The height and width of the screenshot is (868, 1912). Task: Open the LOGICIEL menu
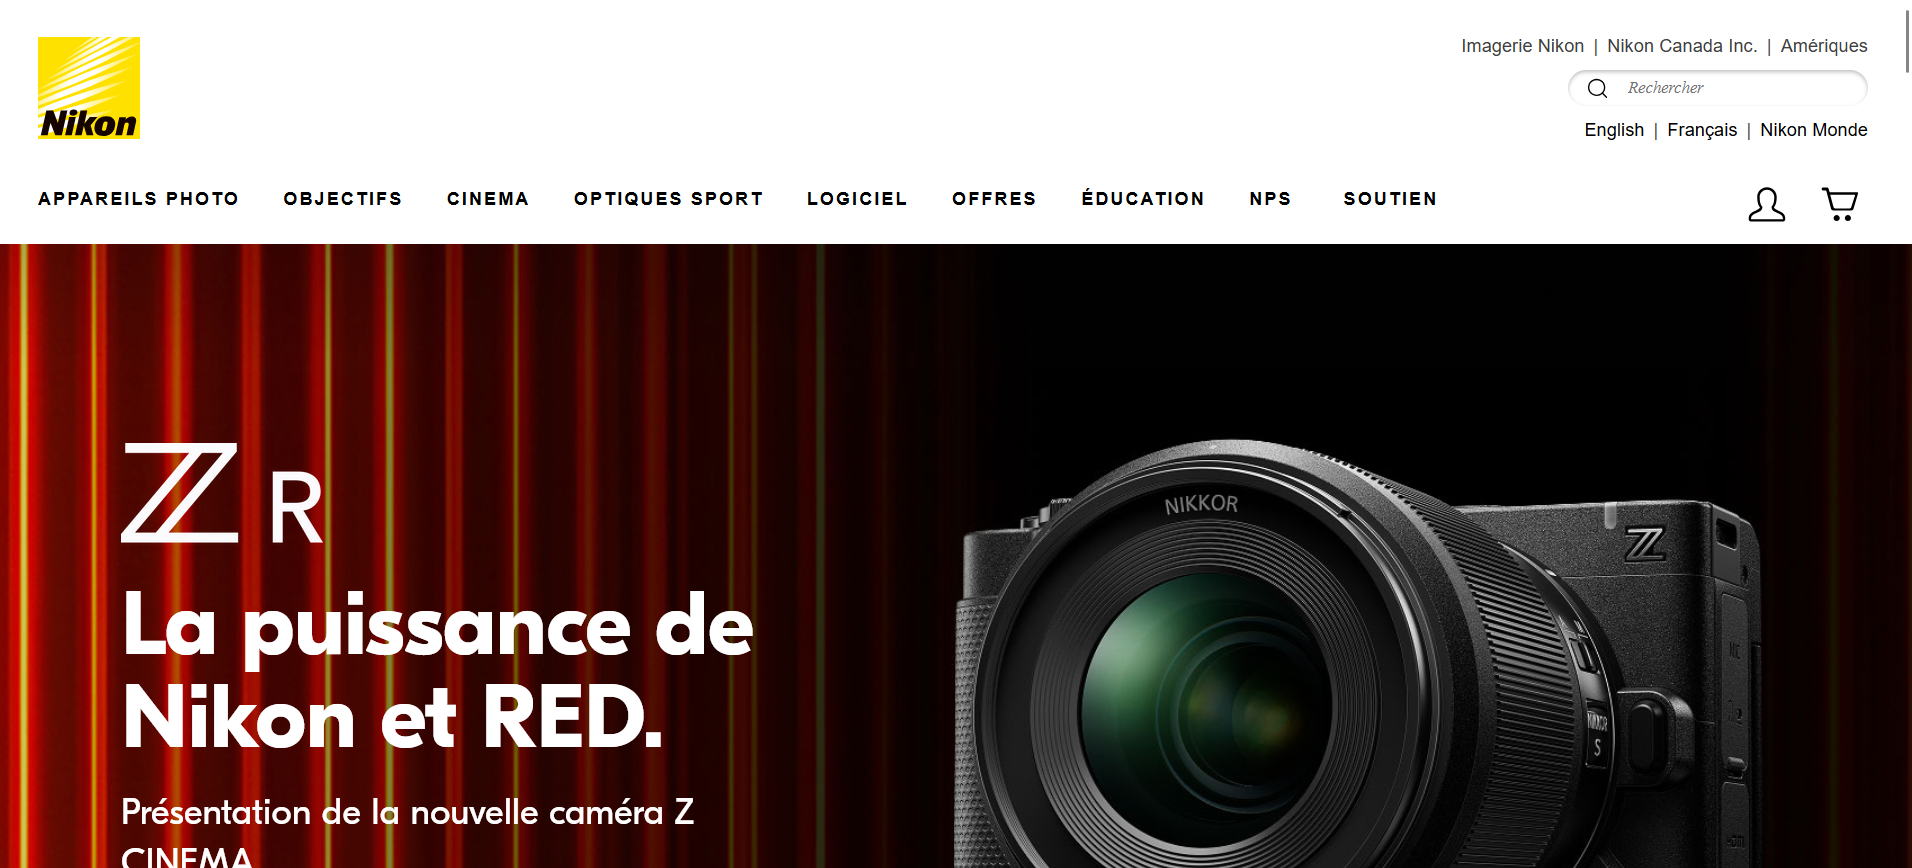tap(857, 199)
